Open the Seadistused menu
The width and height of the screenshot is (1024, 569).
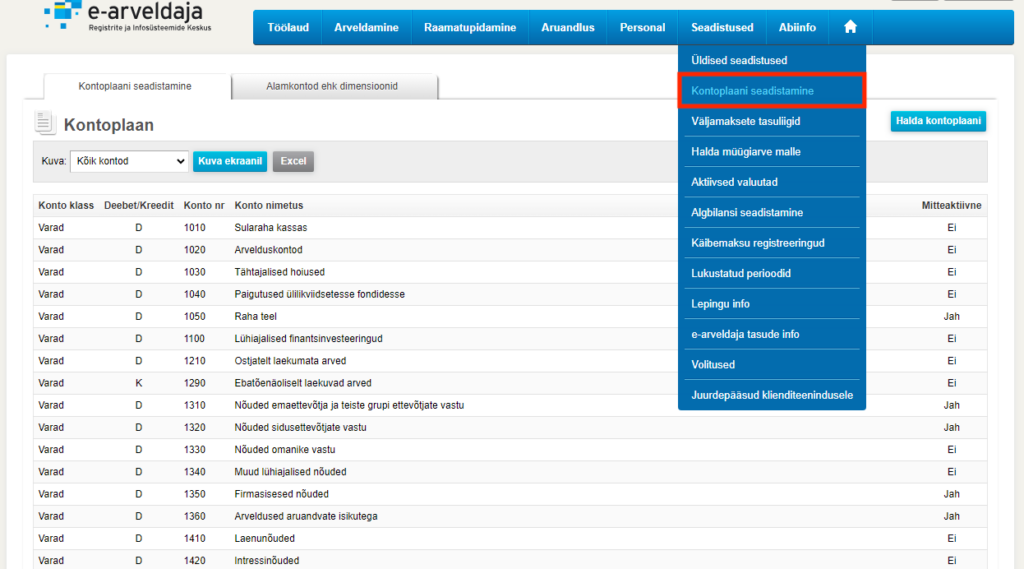tap(722, 27)
